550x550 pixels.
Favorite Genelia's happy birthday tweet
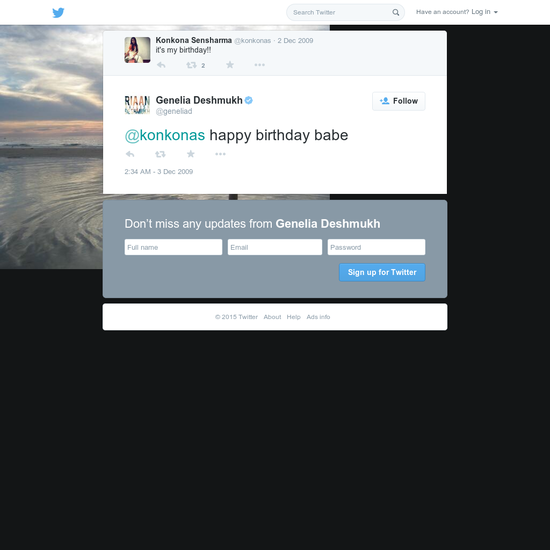coord(190,154)
